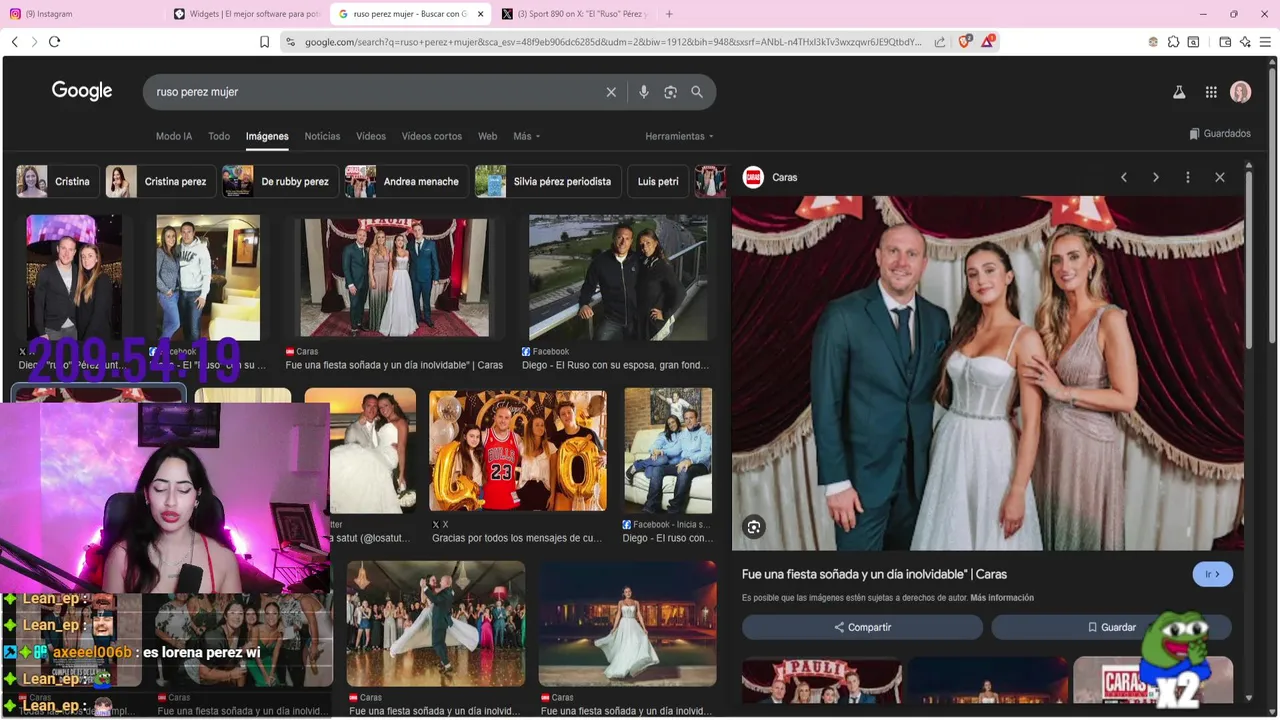Show previous image in Caras panel
This screenshot has height=720, width=1280.
pyautogui.click(x=1124, y=177)
